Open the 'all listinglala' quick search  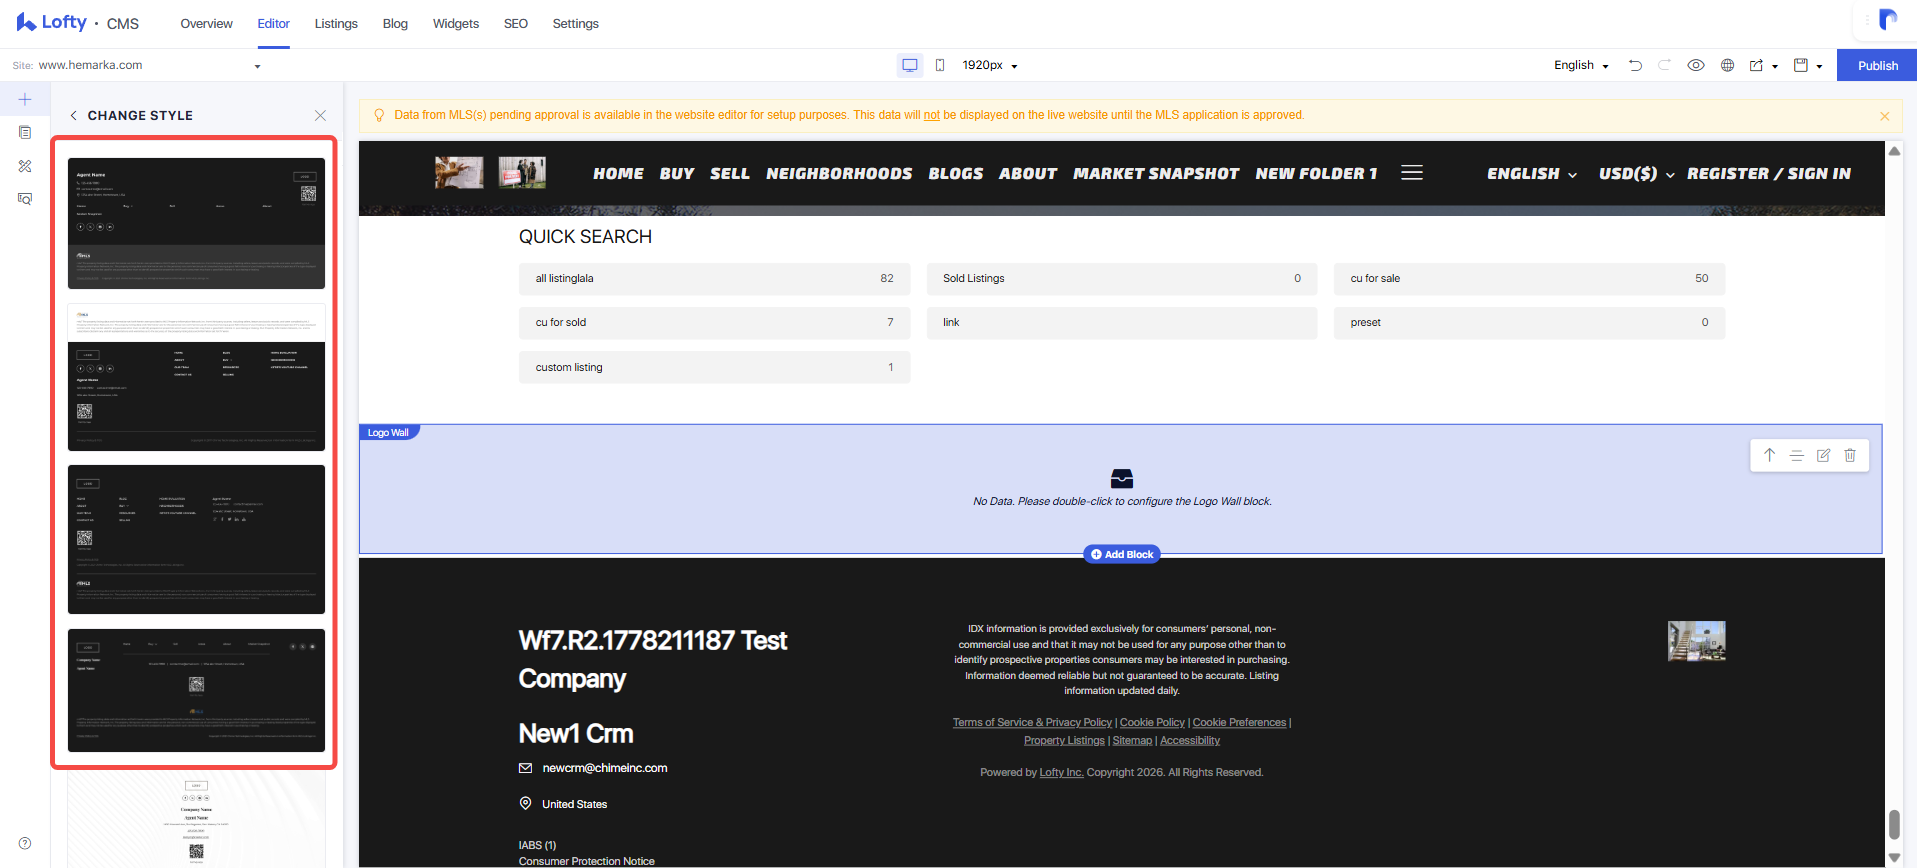pyautogui.click(x=714, y=279)
